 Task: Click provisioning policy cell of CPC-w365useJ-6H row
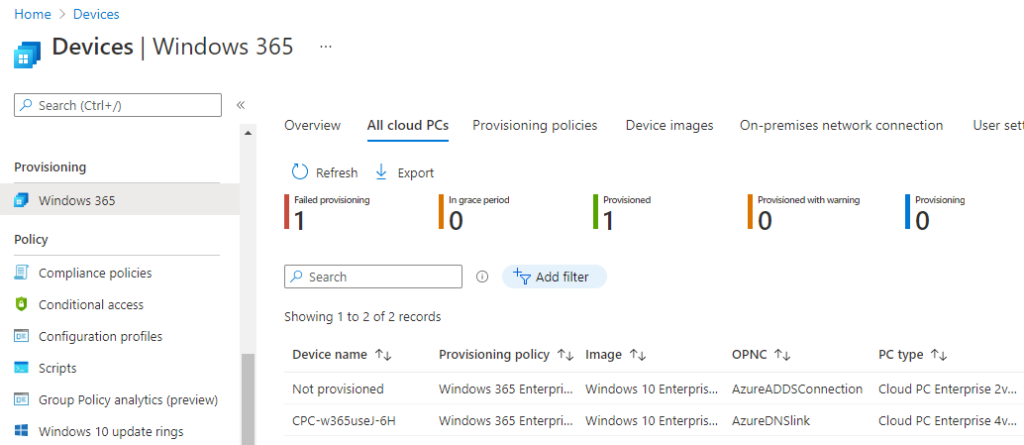[x=506, y=421]
